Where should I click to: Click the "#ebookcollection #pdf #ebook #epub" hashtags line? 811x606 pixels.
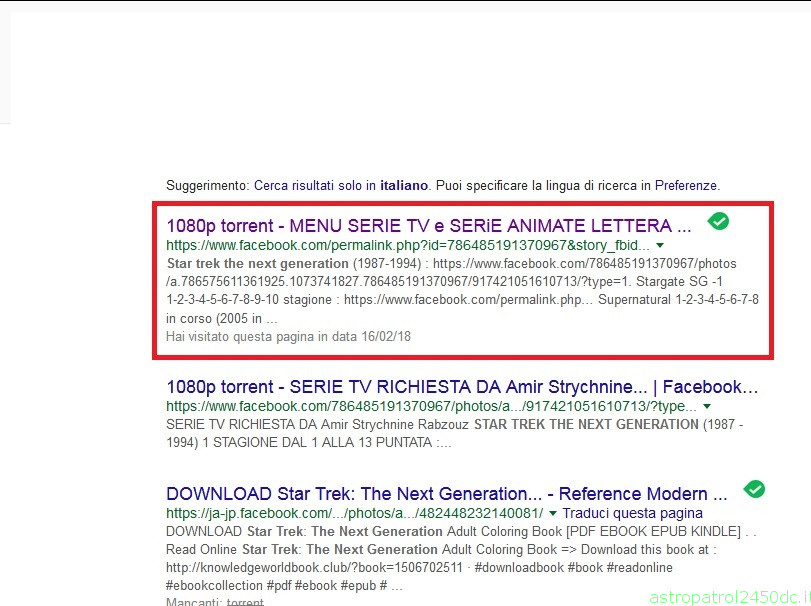(284, 586)
